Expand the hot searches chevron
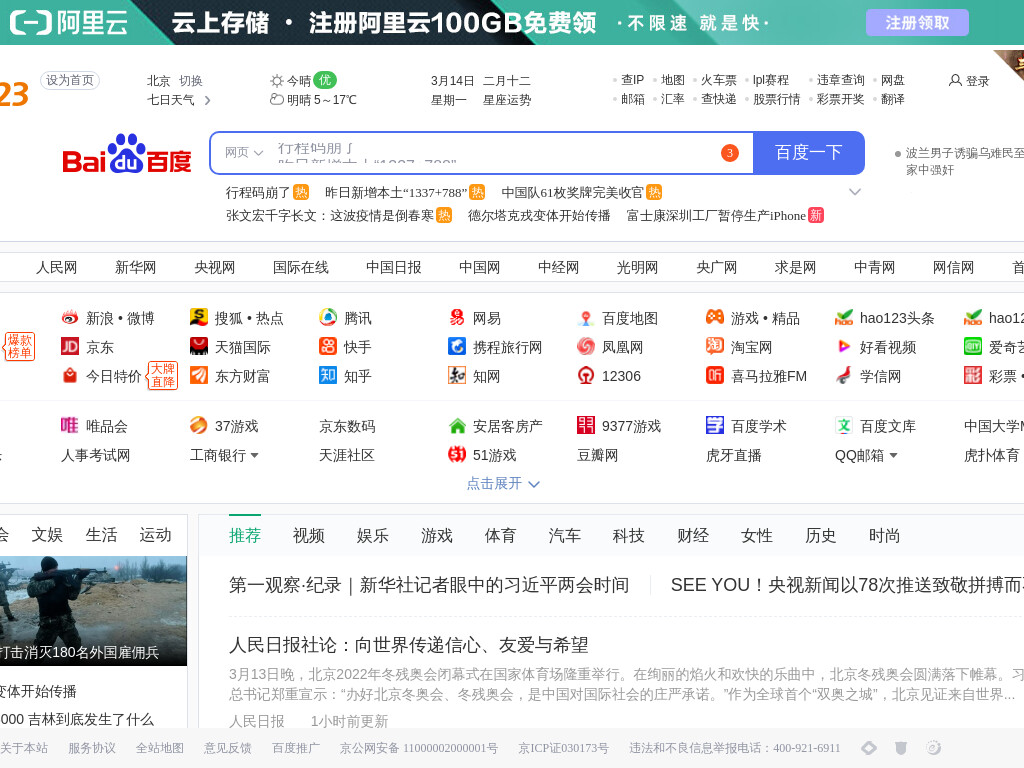The height and width of the screenshot is (768, 1024). pyautogui.click(x=855, y=192)
